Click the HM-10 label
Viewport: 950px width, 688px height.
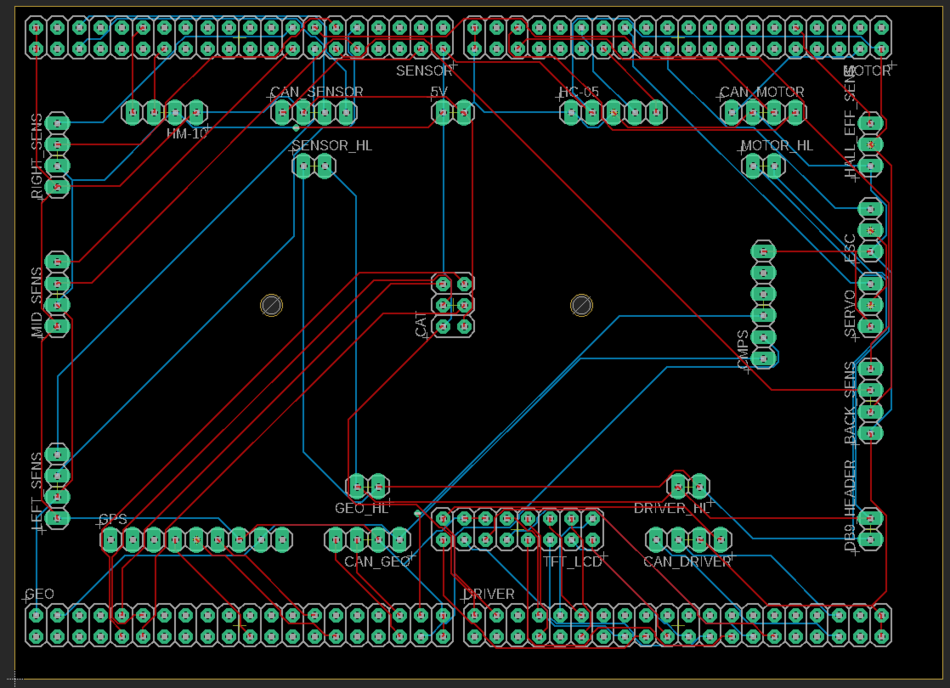point(186,133)
